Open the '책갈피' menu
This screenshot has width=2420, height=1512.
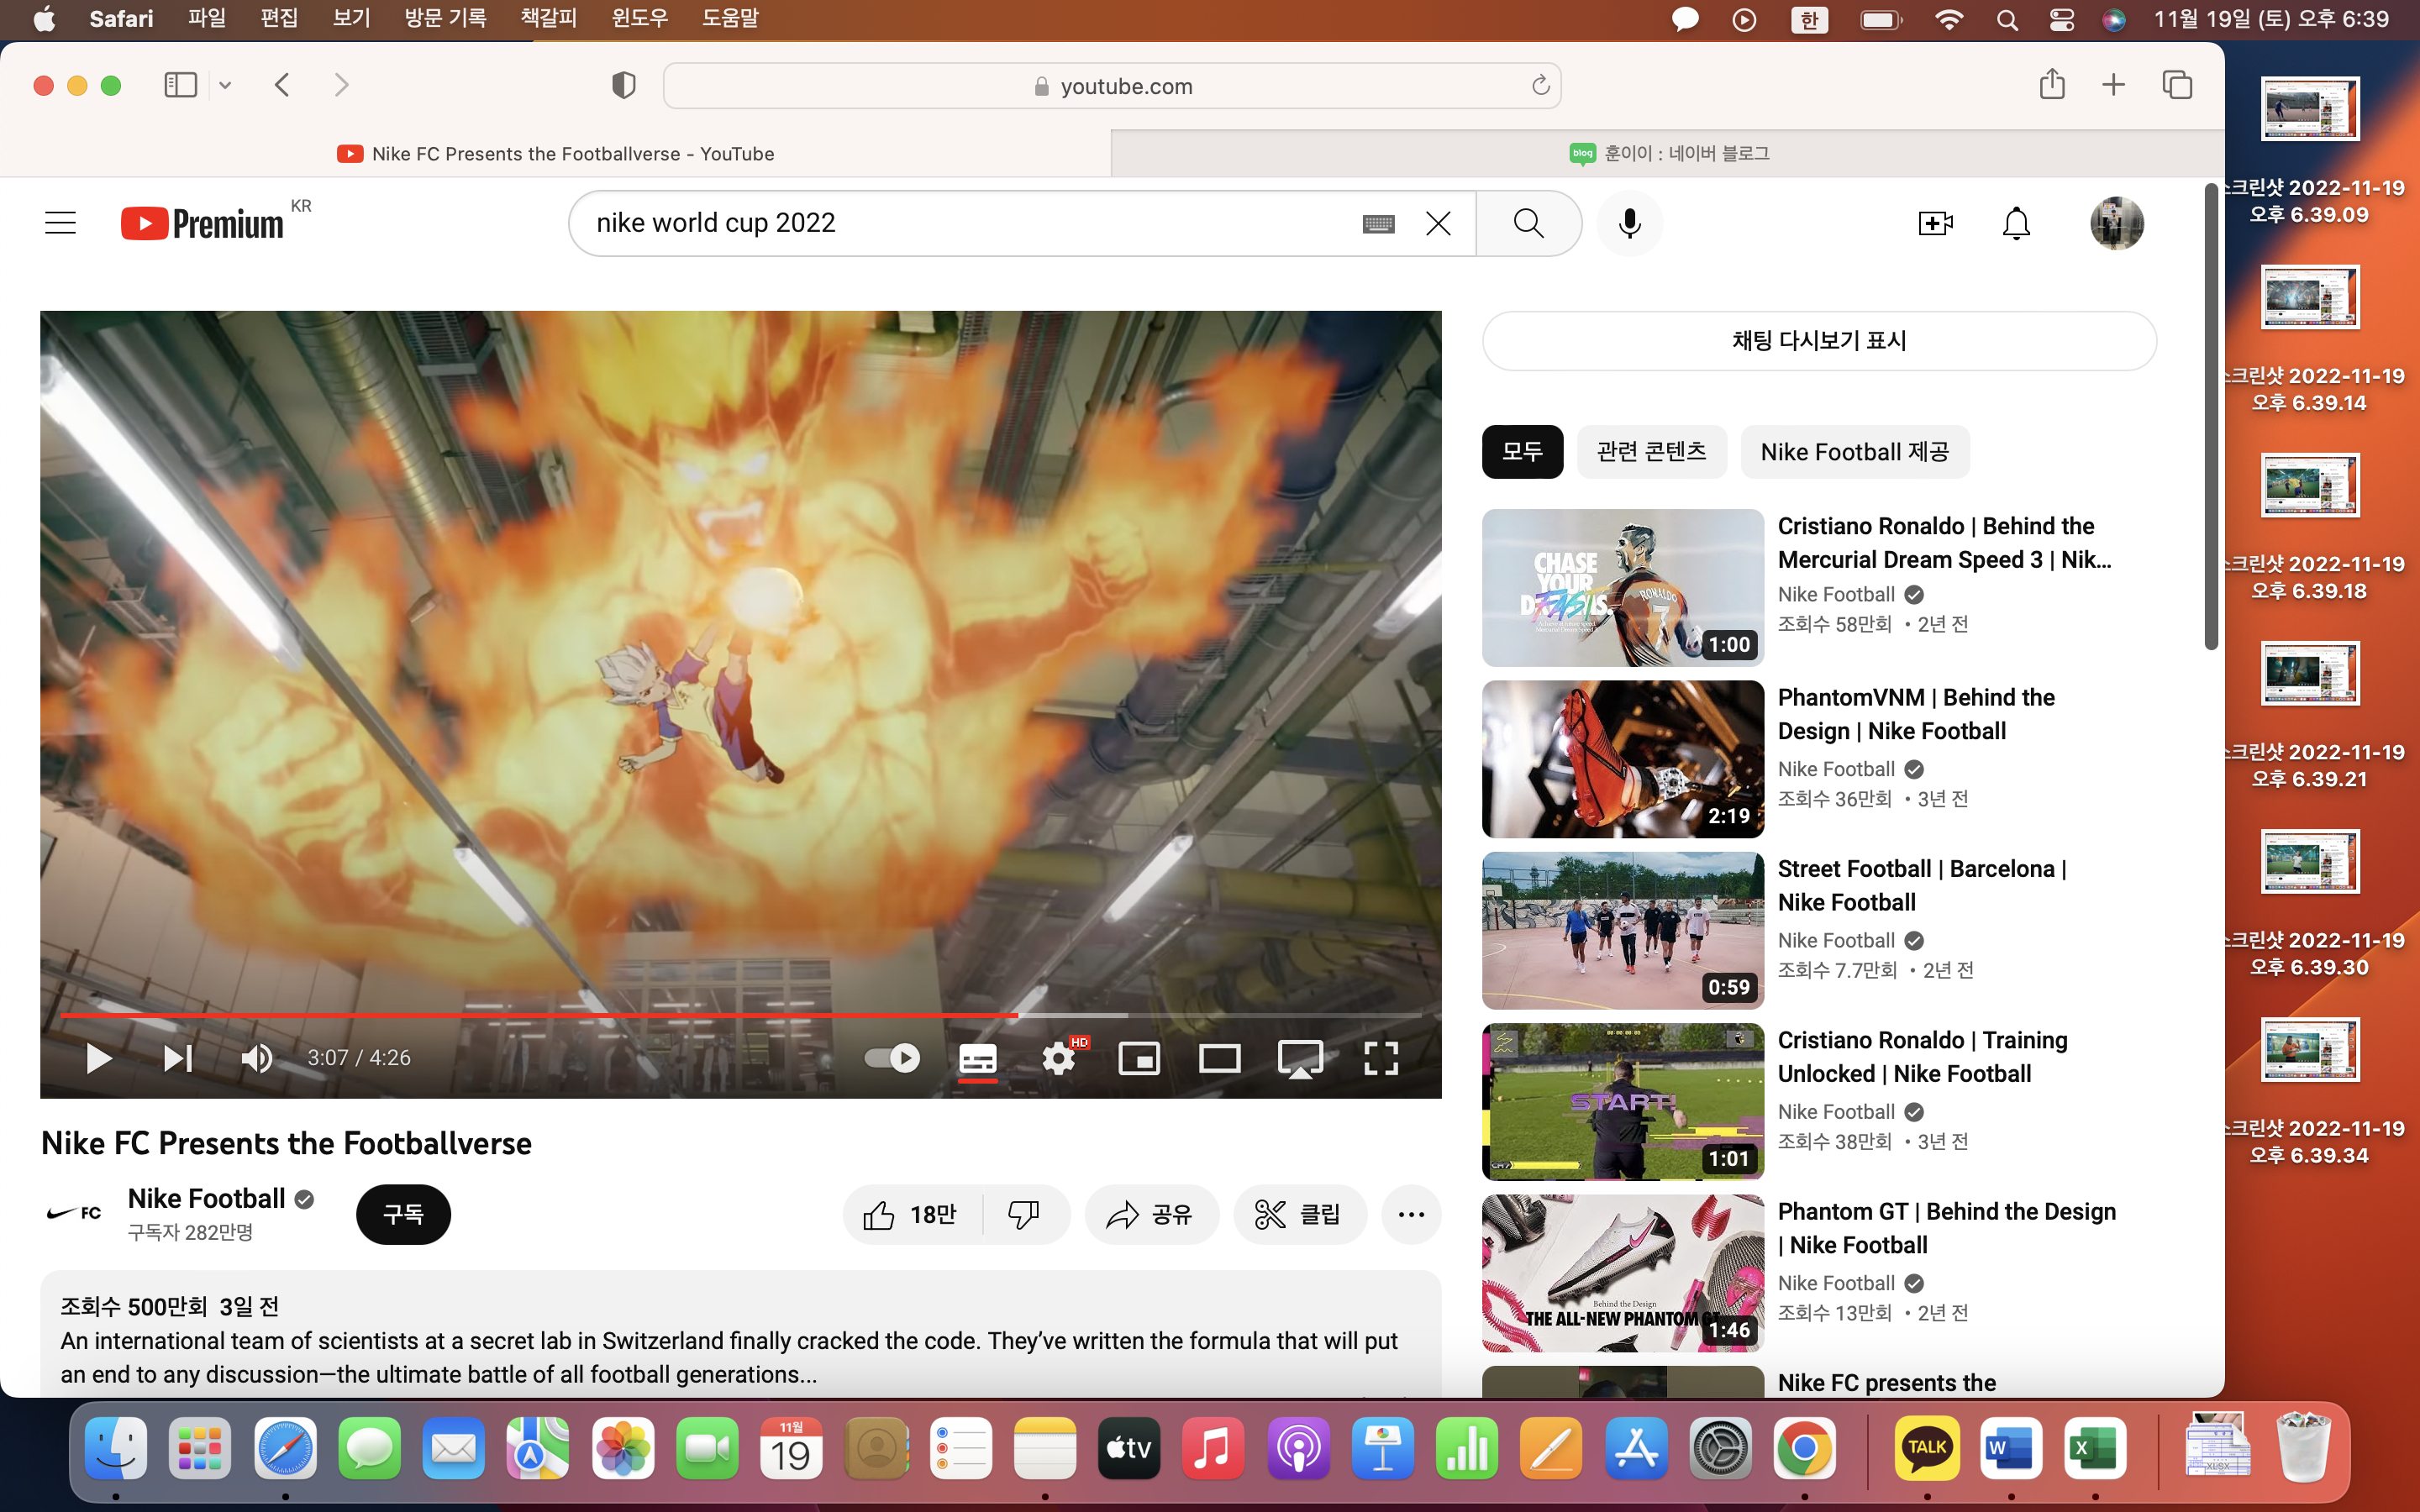click(x=548, y=18)
